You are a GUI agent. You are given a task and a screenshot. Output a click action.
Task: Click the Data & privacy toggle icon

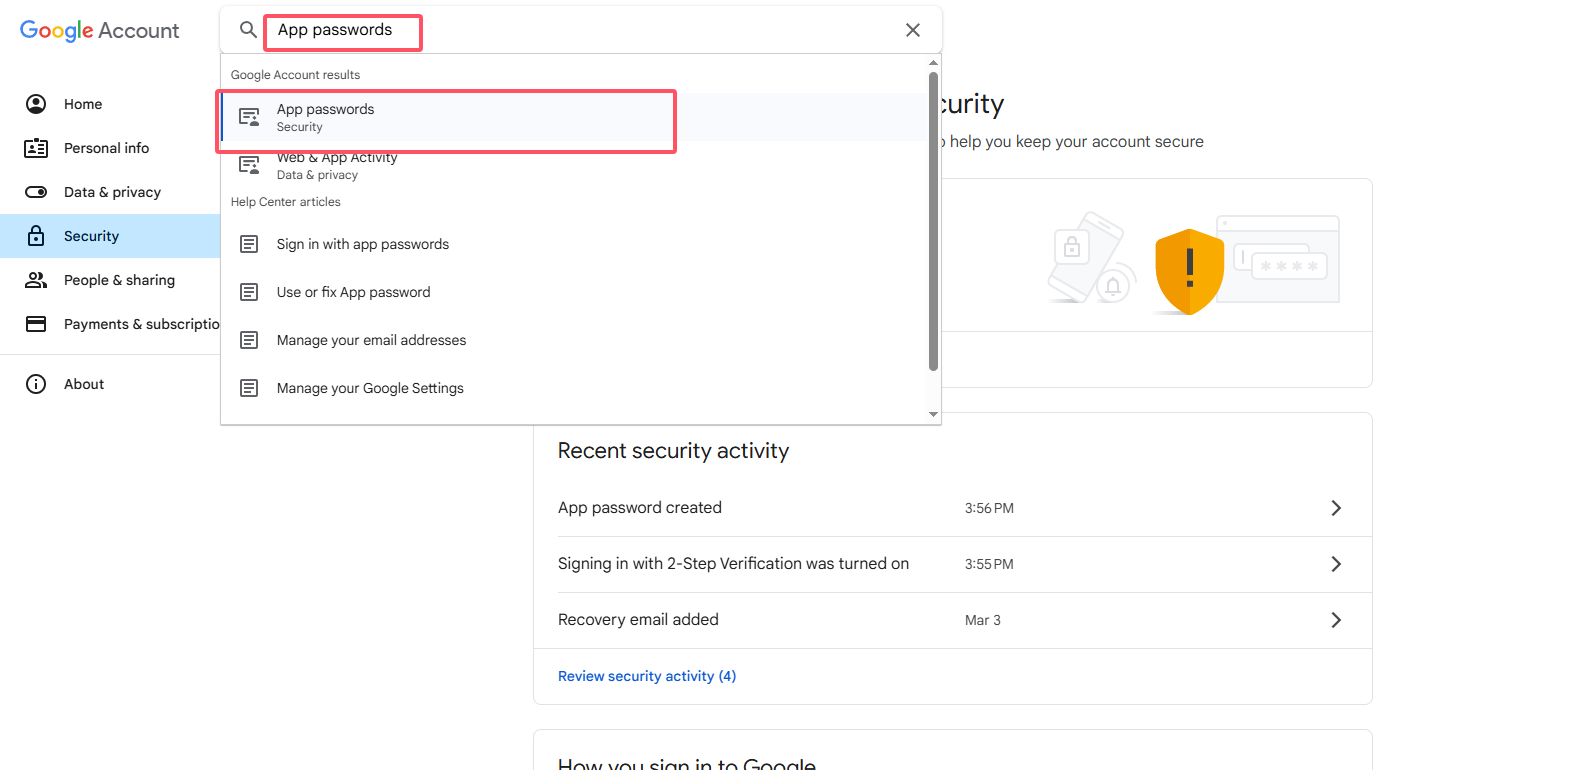coord(36,192)
